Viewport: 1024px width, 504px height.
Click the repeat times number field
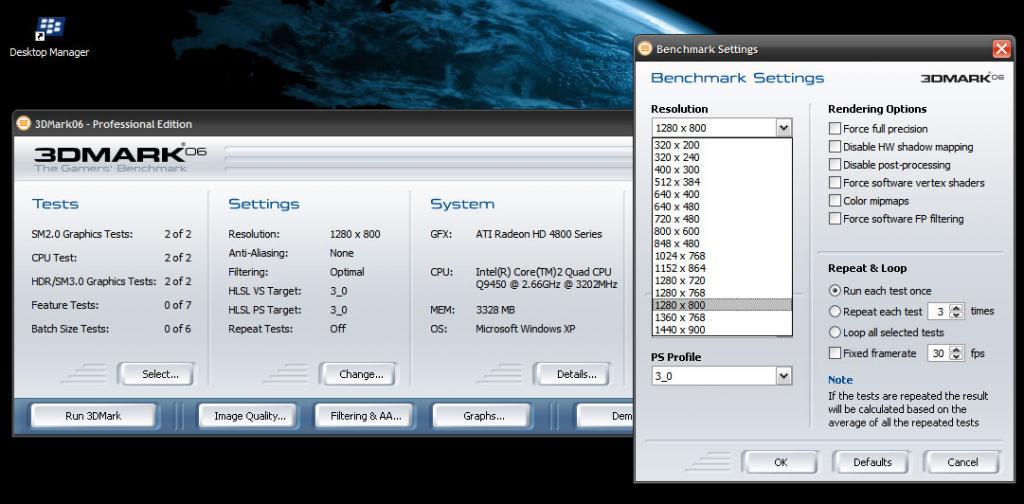pyautogui.click(x=939, y=311)
